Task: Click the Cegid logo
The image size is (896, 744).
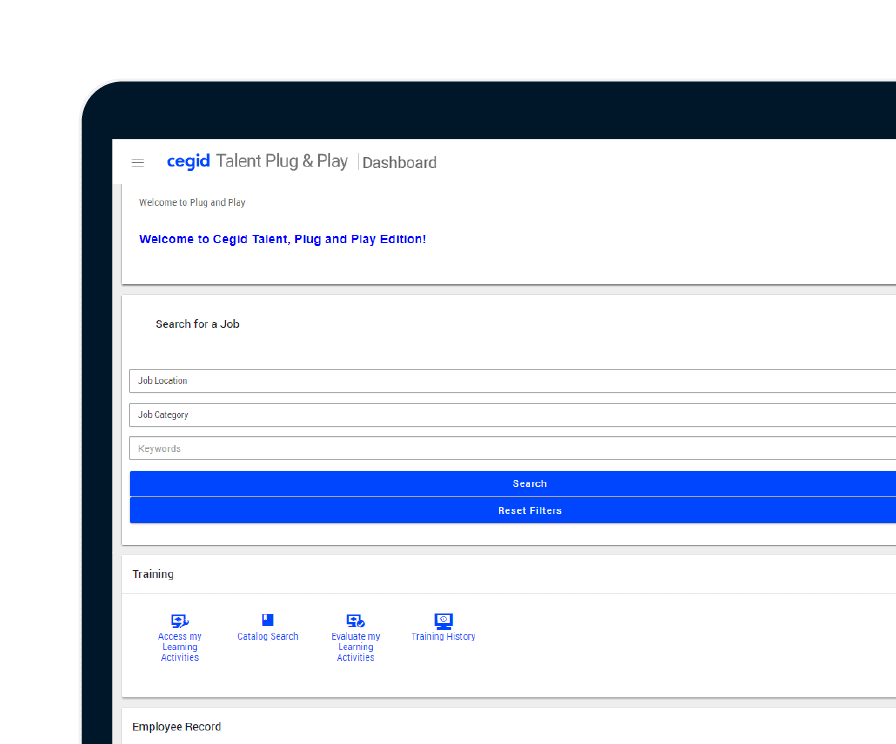Action: [x=188, y=161]
